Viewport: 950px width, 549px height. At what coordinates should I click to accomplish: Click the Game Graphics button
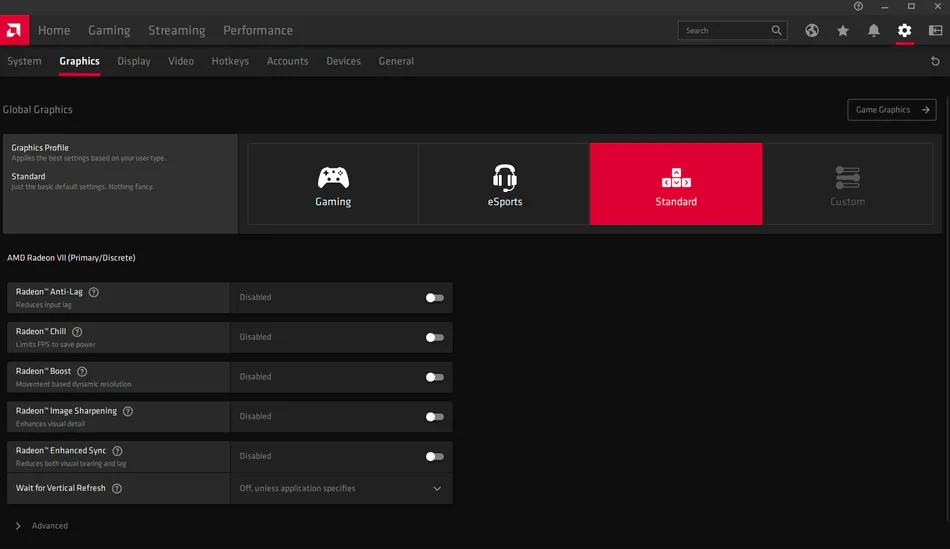coord(892,110)
